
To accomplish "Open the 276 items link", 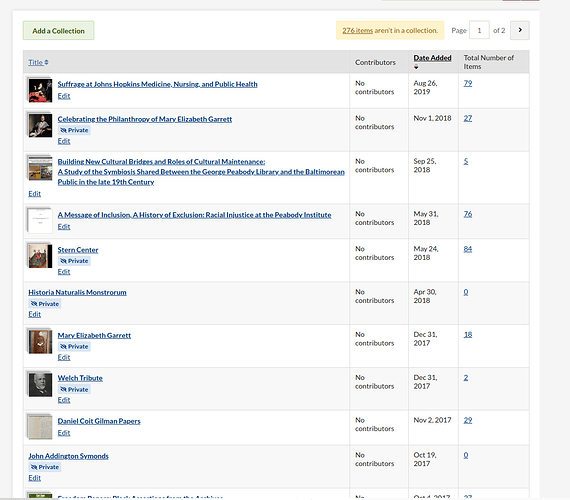I will [357, 31].
